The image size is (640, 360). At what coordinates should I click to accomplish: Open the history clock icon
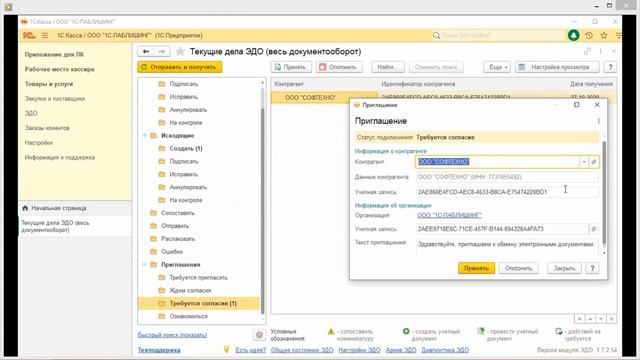click(589, 36)
